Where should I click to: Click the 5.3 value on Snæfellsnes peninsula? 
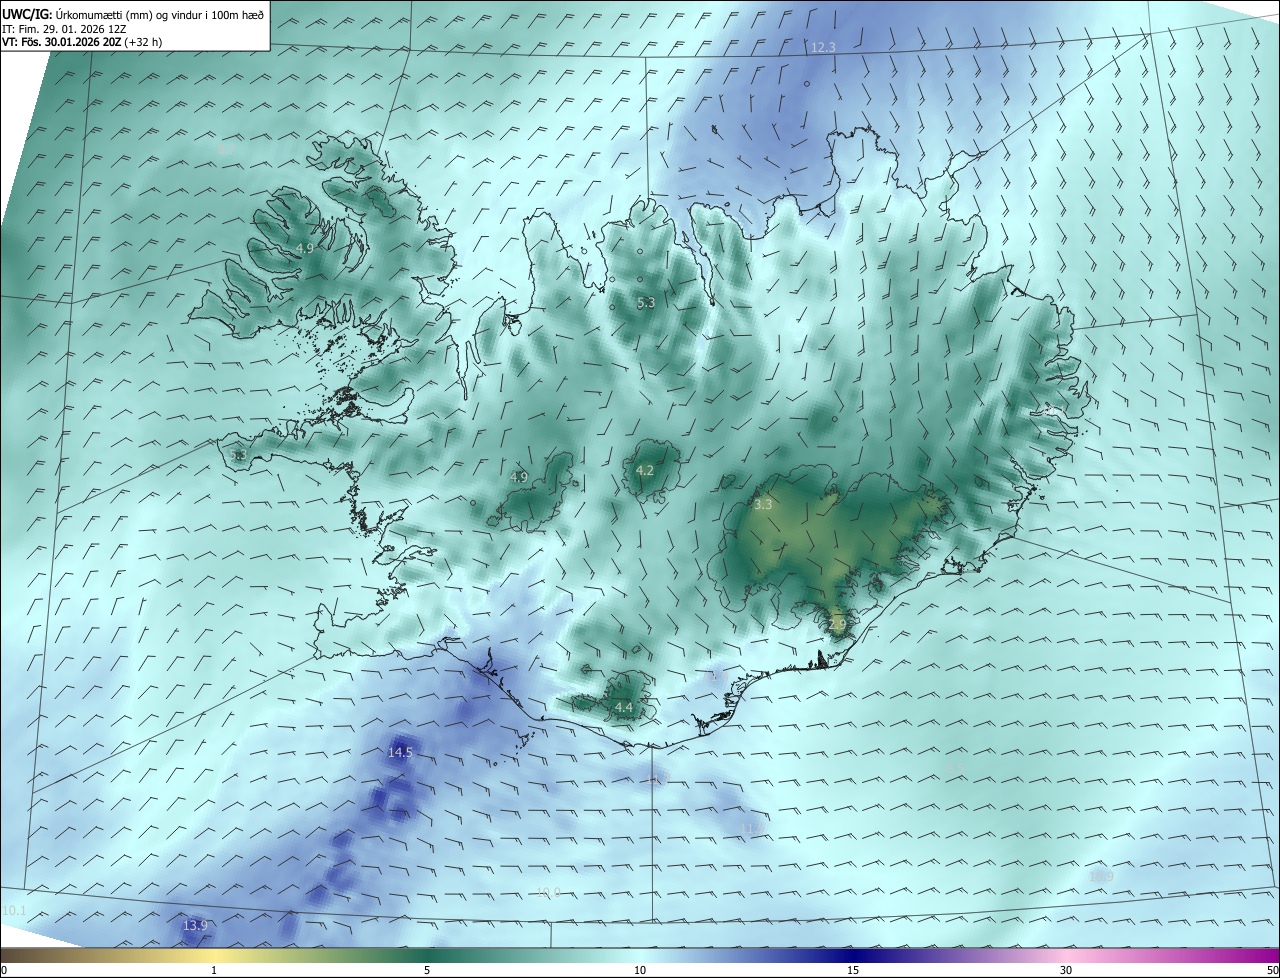coord(238,455)
